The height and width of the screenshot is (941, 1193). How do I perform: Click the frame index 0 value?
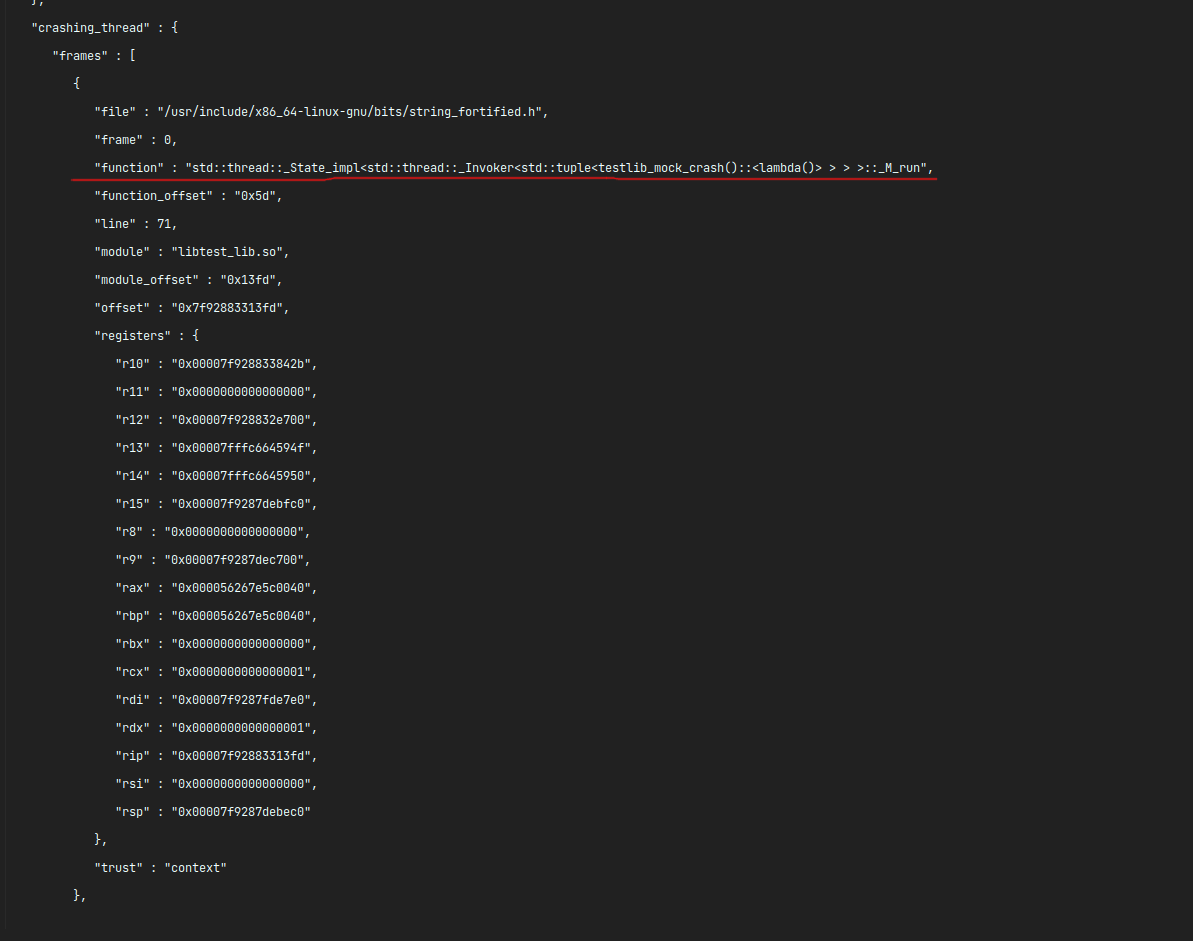click(170, 139)
